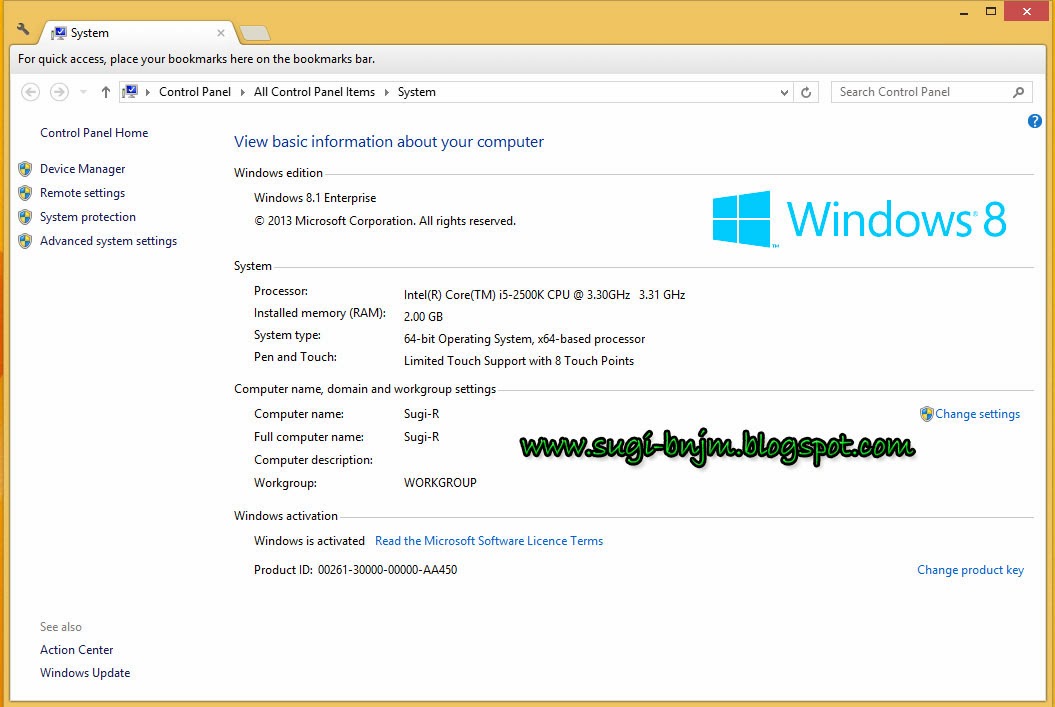The image size is (1055, 707).
Task: Go back with the back arrow
Action: pos(30,91)
